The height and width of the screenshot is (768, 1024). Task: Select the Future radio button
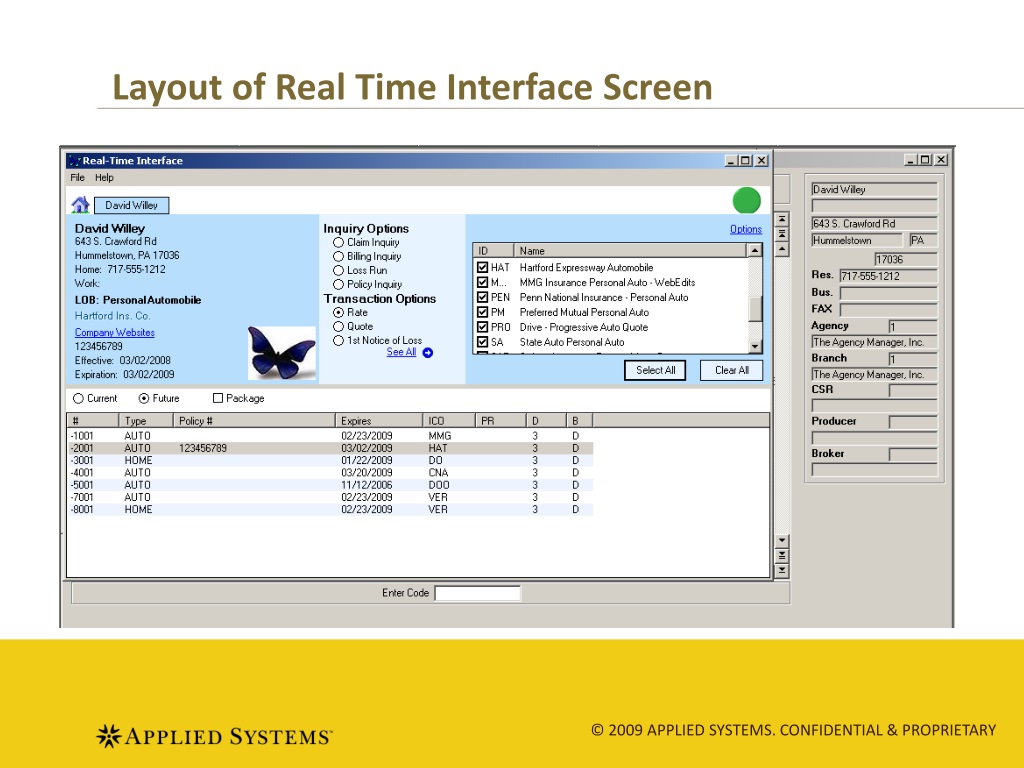pyautogui.click(x=144, y=398)
